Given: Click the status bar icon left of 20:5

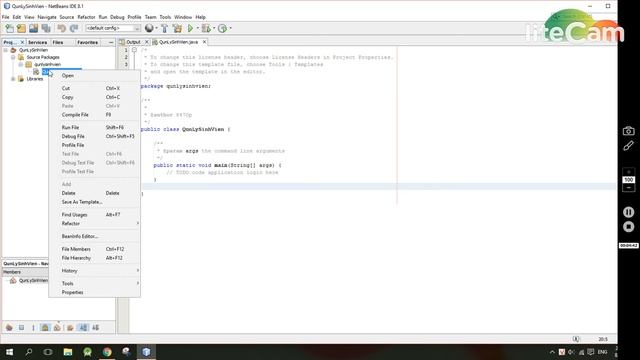Looking at the screenshot, I should click(x=576, y=339).
